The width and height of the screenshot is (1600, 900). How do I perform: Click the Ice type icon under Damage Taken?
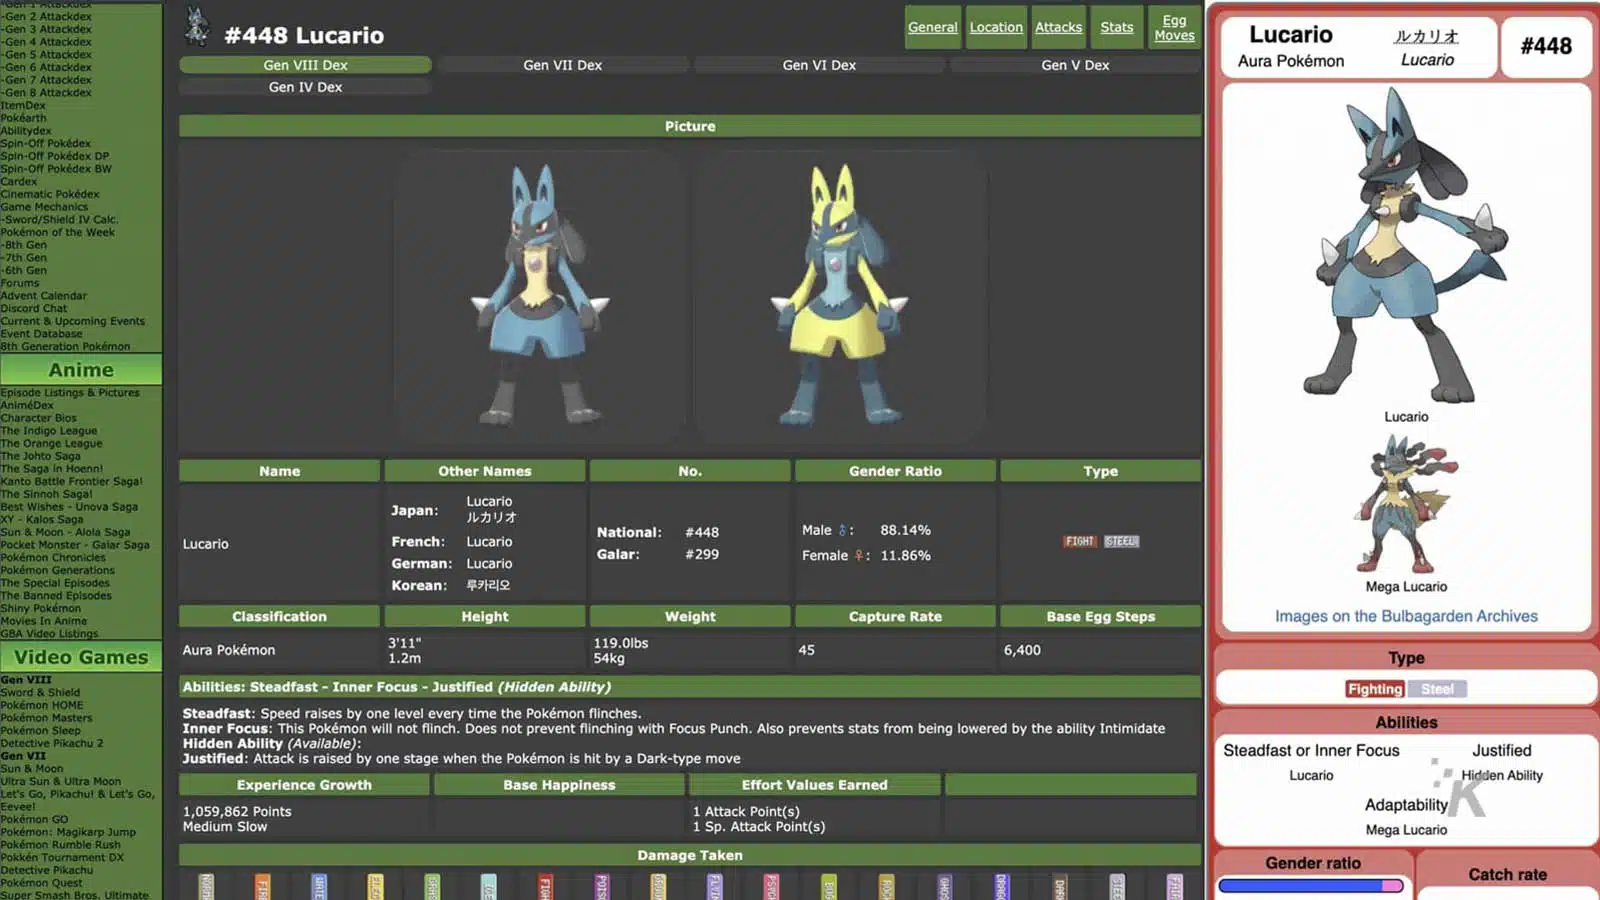pos(489,887)
